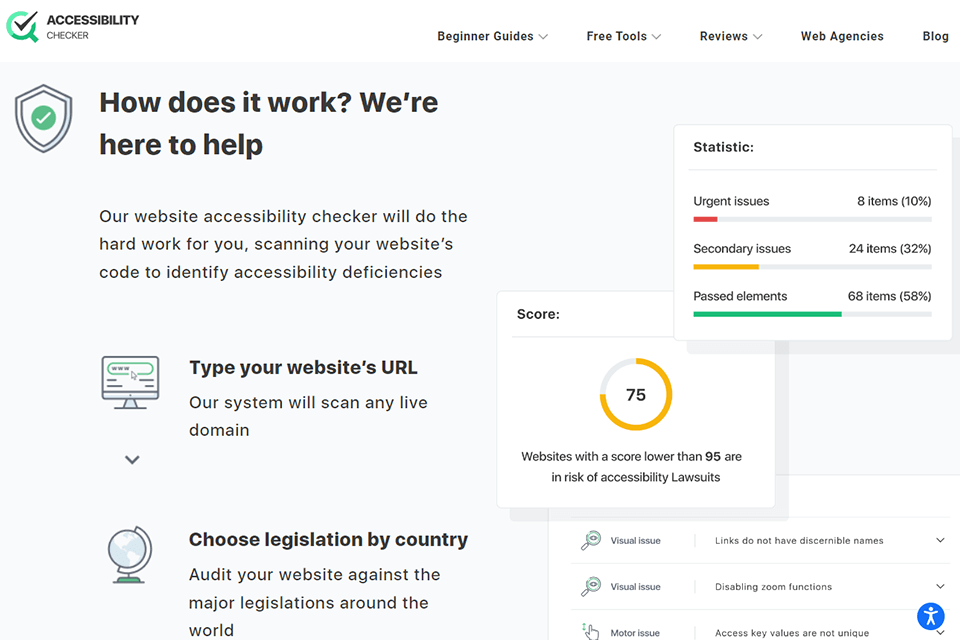Image resolution: width=960 pixels, height=640 pixels.
Task: Expand the Beginner Guides chevron arrow
Action: click(543, 37)
